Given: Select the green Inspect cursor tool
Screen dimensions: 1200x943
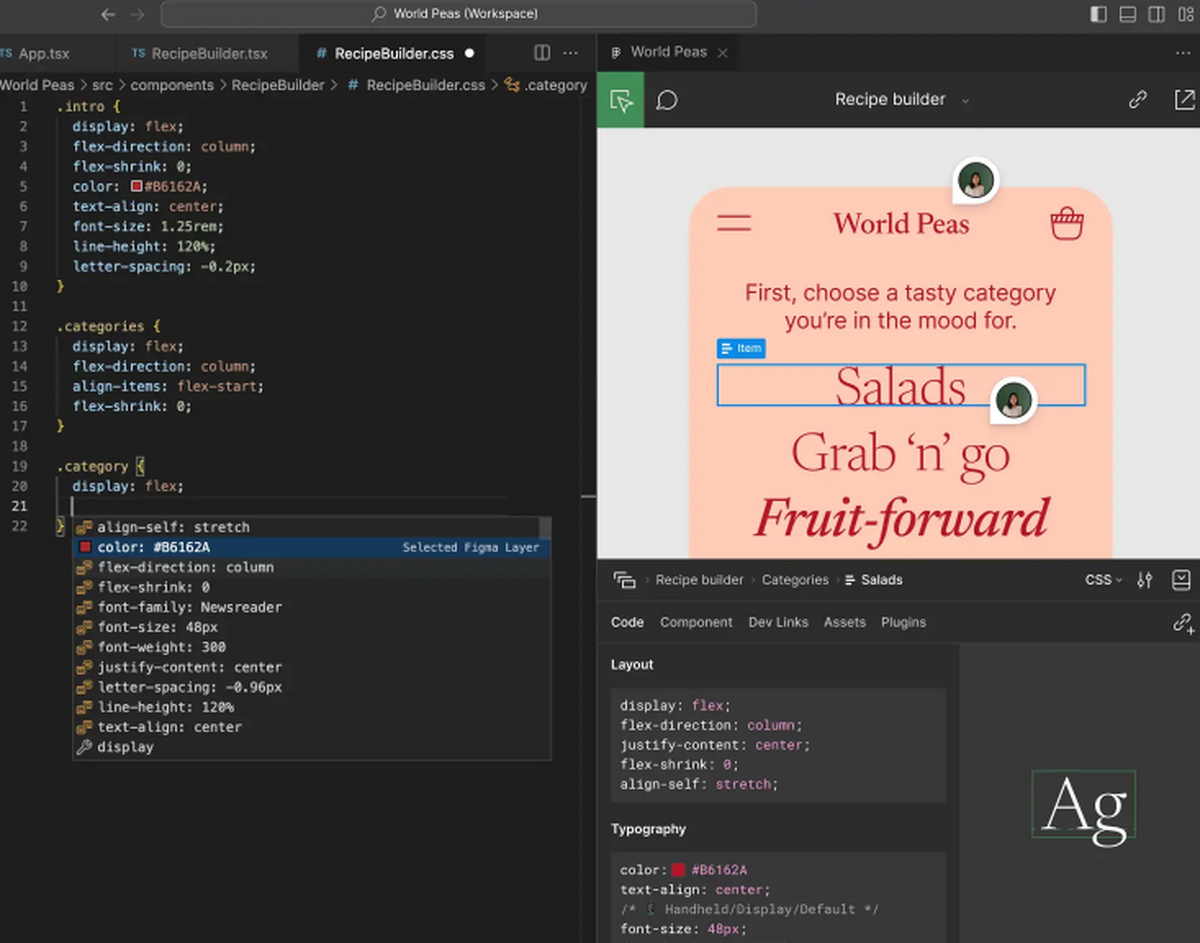Looking at the screenshot, I should (621, 100).
